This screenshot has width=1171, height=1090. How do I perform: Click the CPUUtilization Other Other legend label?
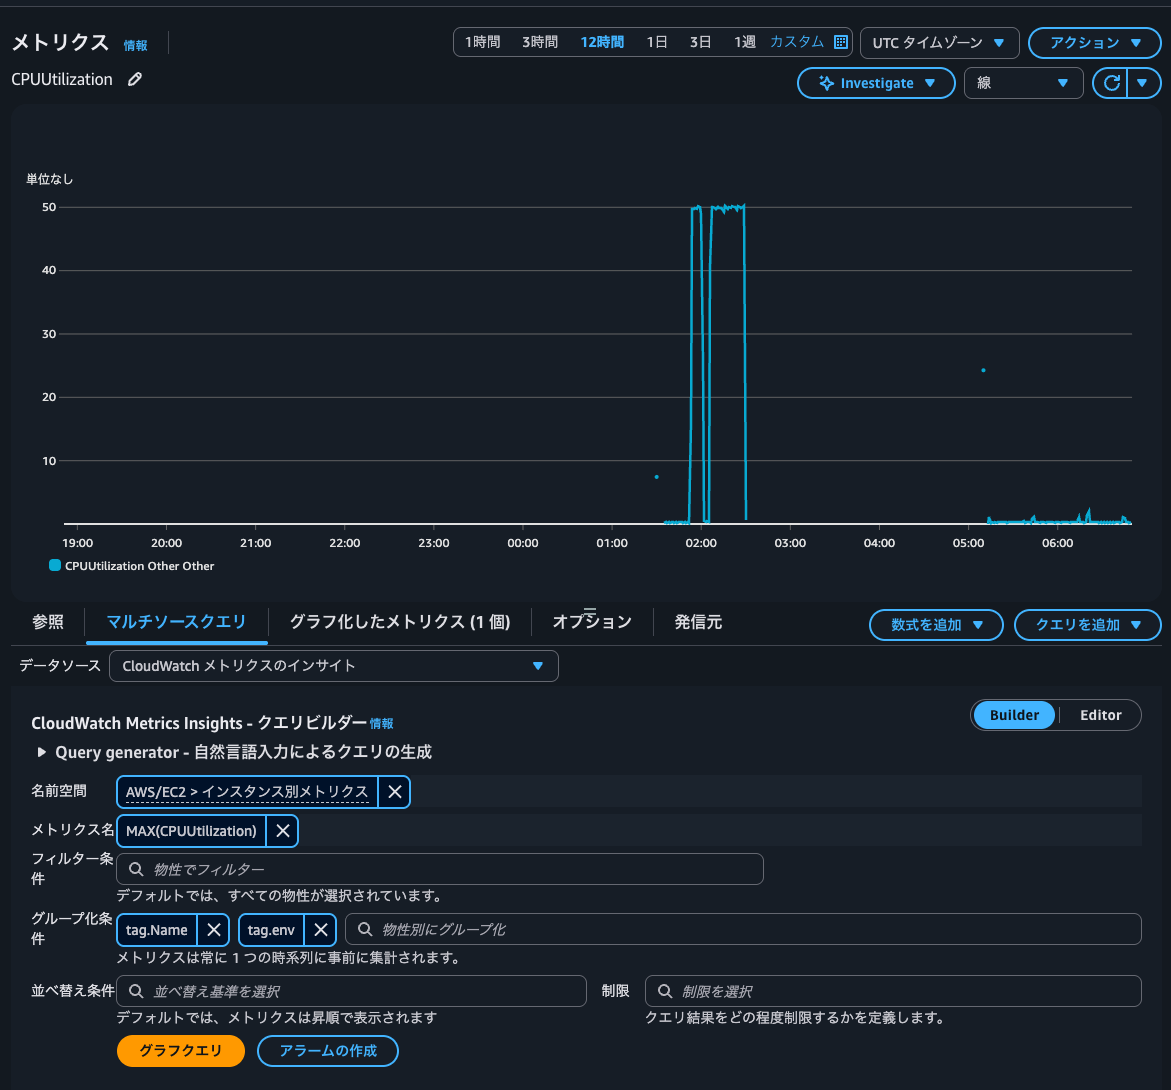pyautogui.click(x=140, y=566)
